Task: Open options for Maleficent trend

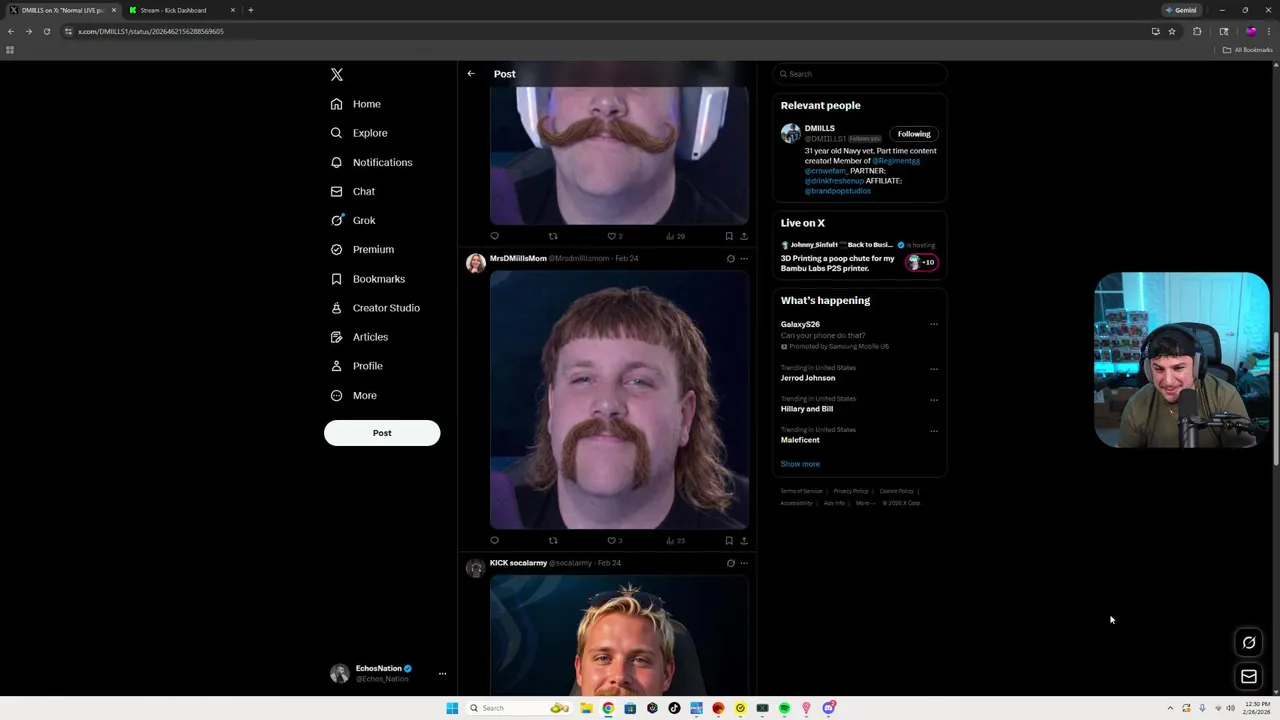Action: point(934,430)
